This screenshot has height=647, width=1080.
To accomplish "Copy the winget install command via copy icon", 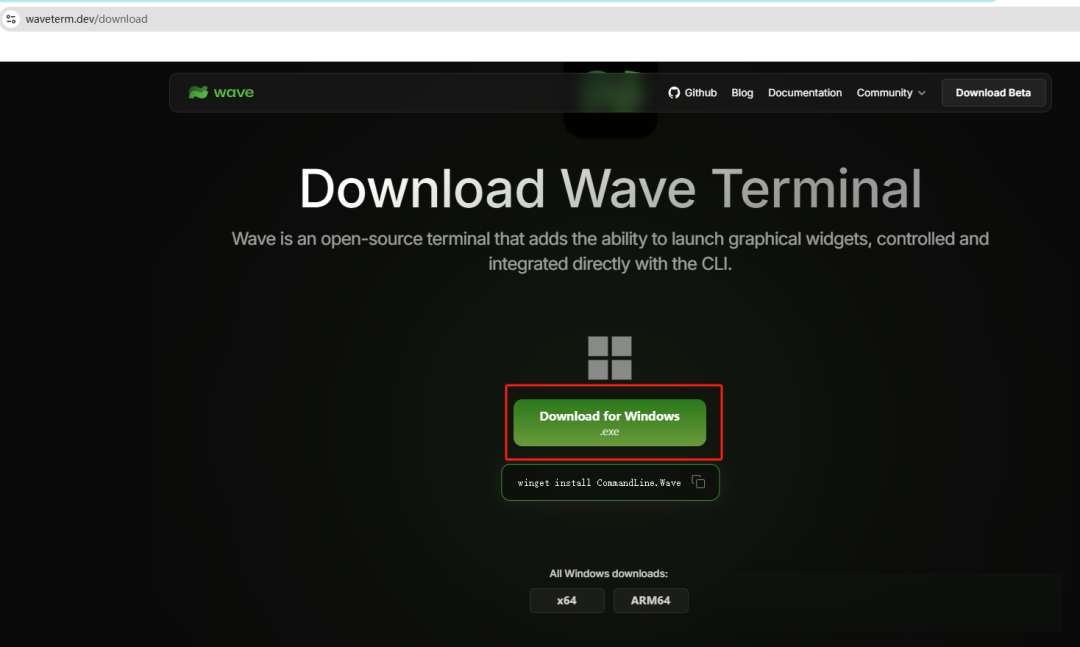I will point(698,482).
